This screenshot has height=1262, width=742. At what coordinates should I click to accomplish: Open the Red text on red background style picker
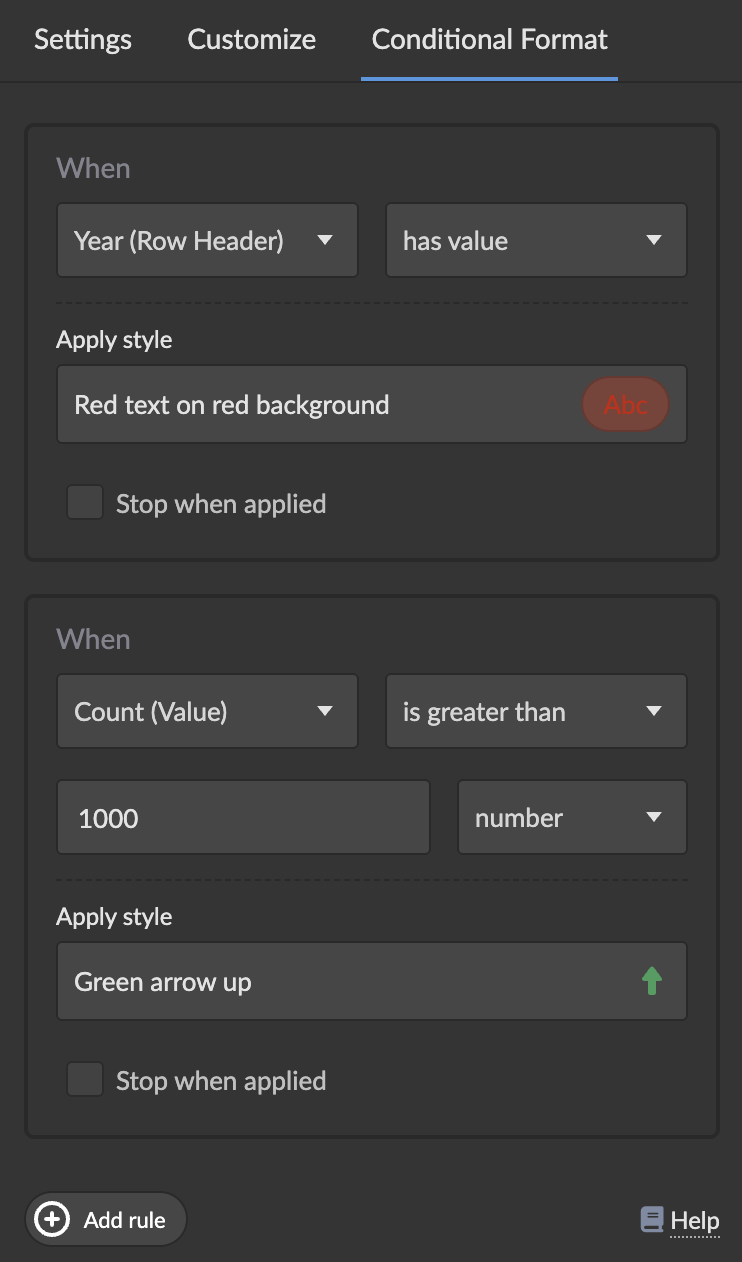click(x=320, y=405)
